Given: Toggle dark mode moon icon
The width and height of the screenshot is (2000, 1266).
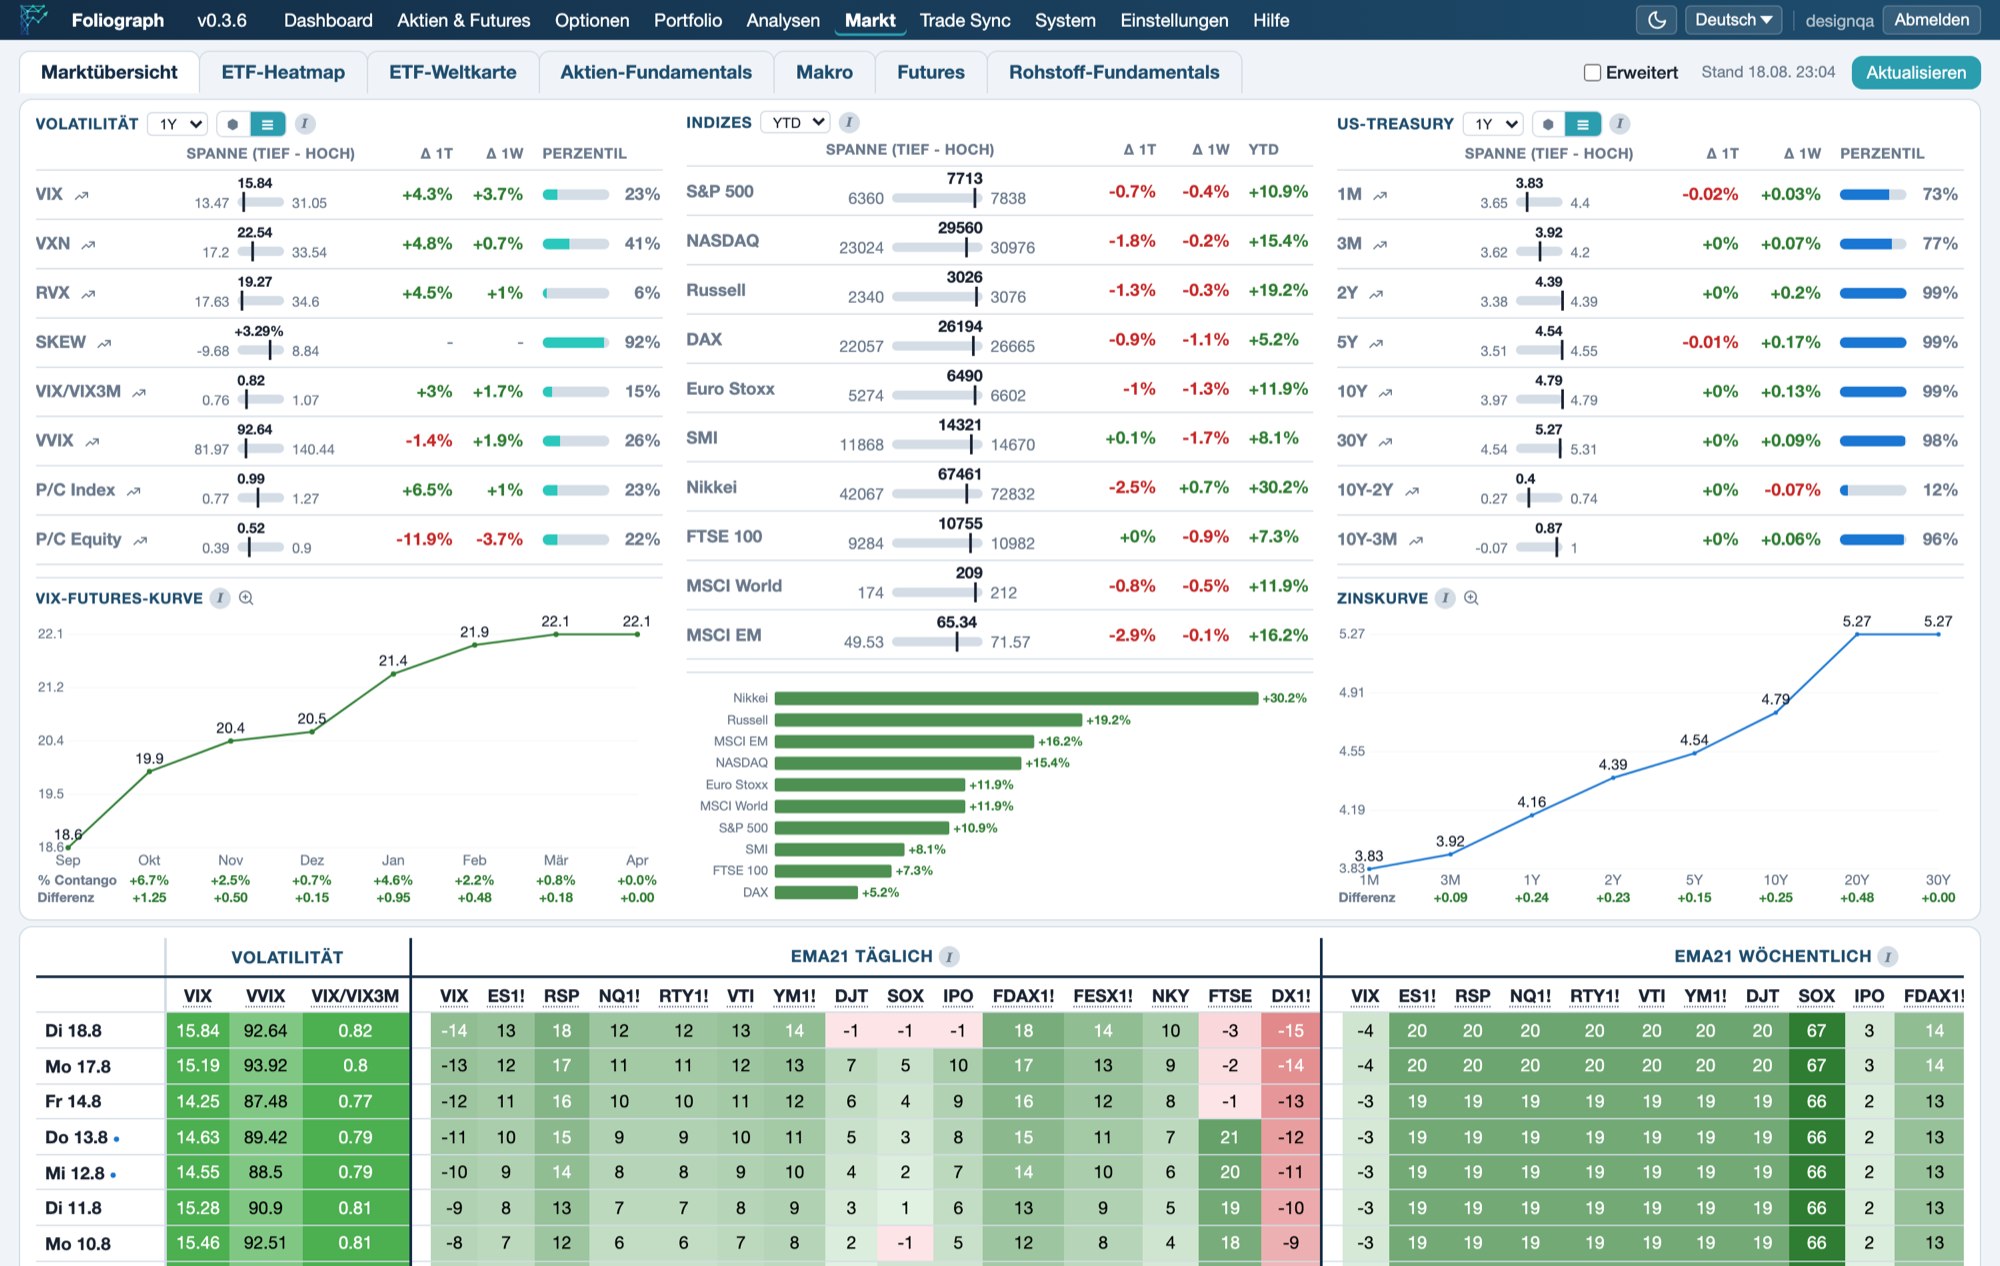Looking at the screenshot, I should pyautogui.click(x=1657, y=20).
